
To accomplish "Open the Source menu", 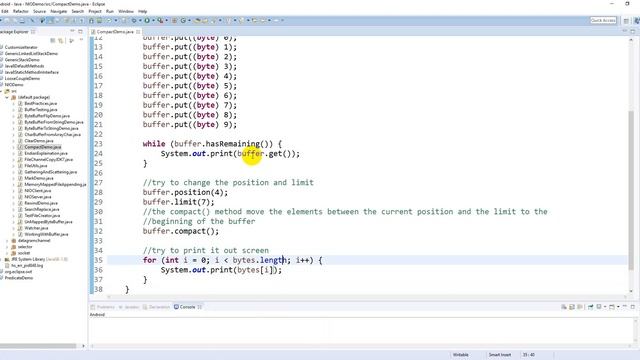I will point(39,11).
